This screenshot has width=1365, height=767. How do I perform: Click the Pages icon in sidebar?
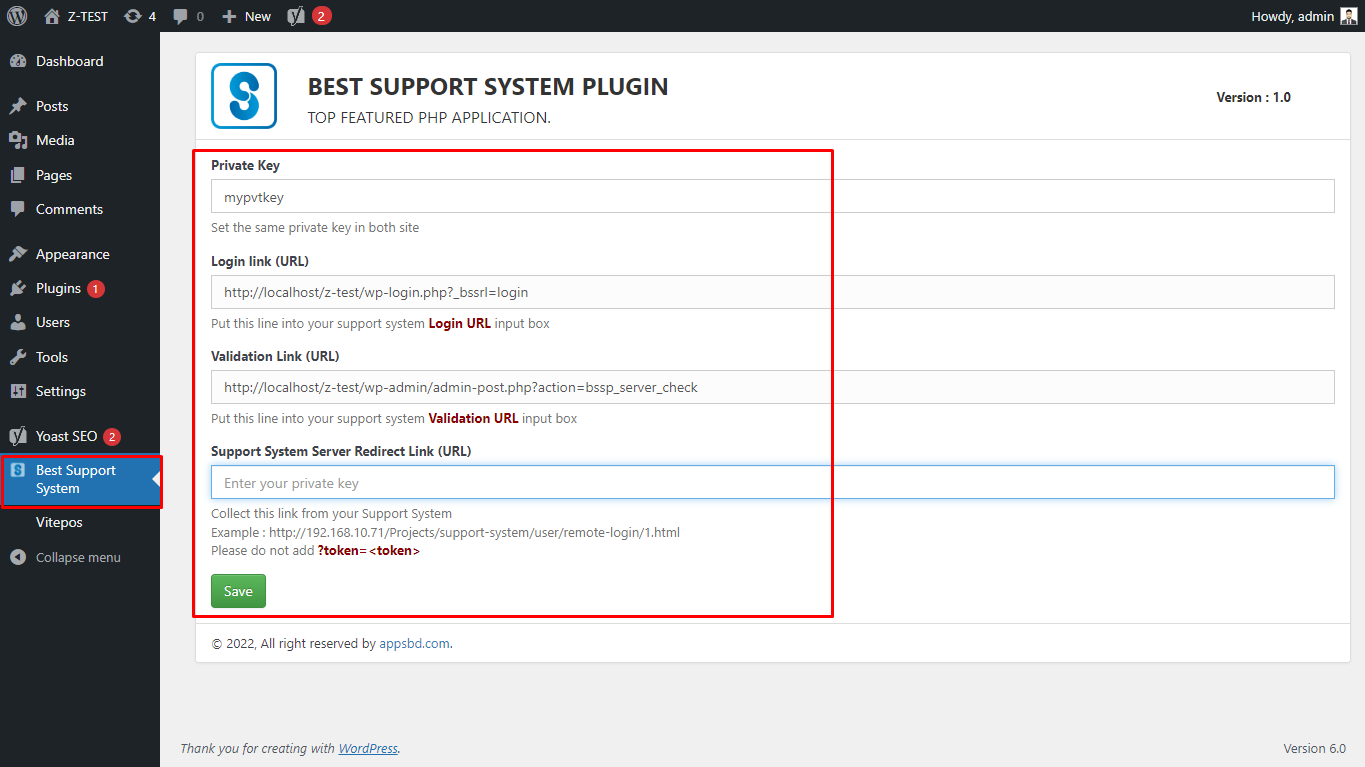(18, 175)
